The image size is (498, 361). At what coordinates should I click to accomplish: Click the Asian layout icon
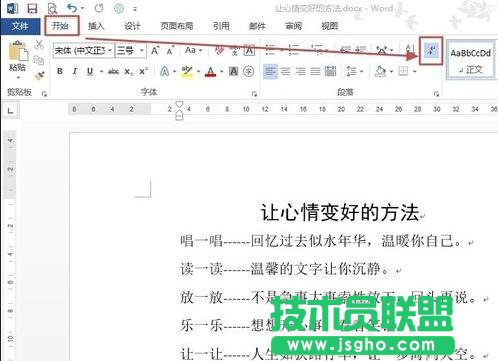381,50
